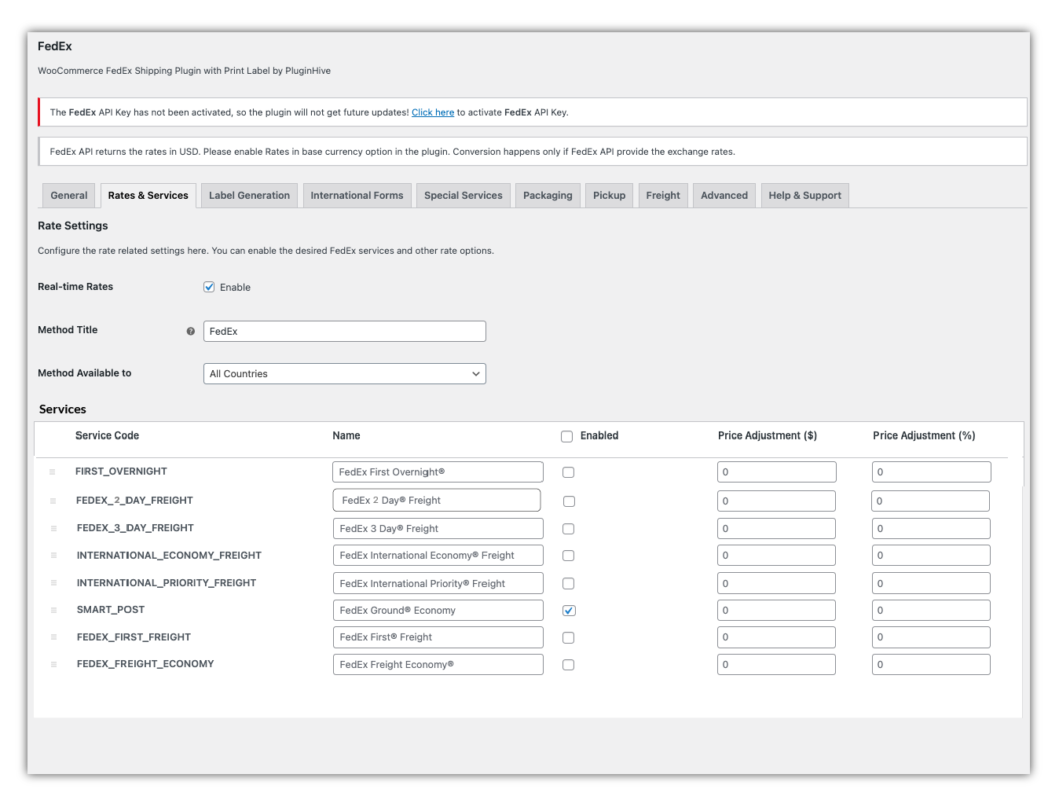Viewport: 1059px width, 800px height.
Task: Click drag handle for FEDEX_2_DAY_FREIGHT row
Action: [53, 501]
